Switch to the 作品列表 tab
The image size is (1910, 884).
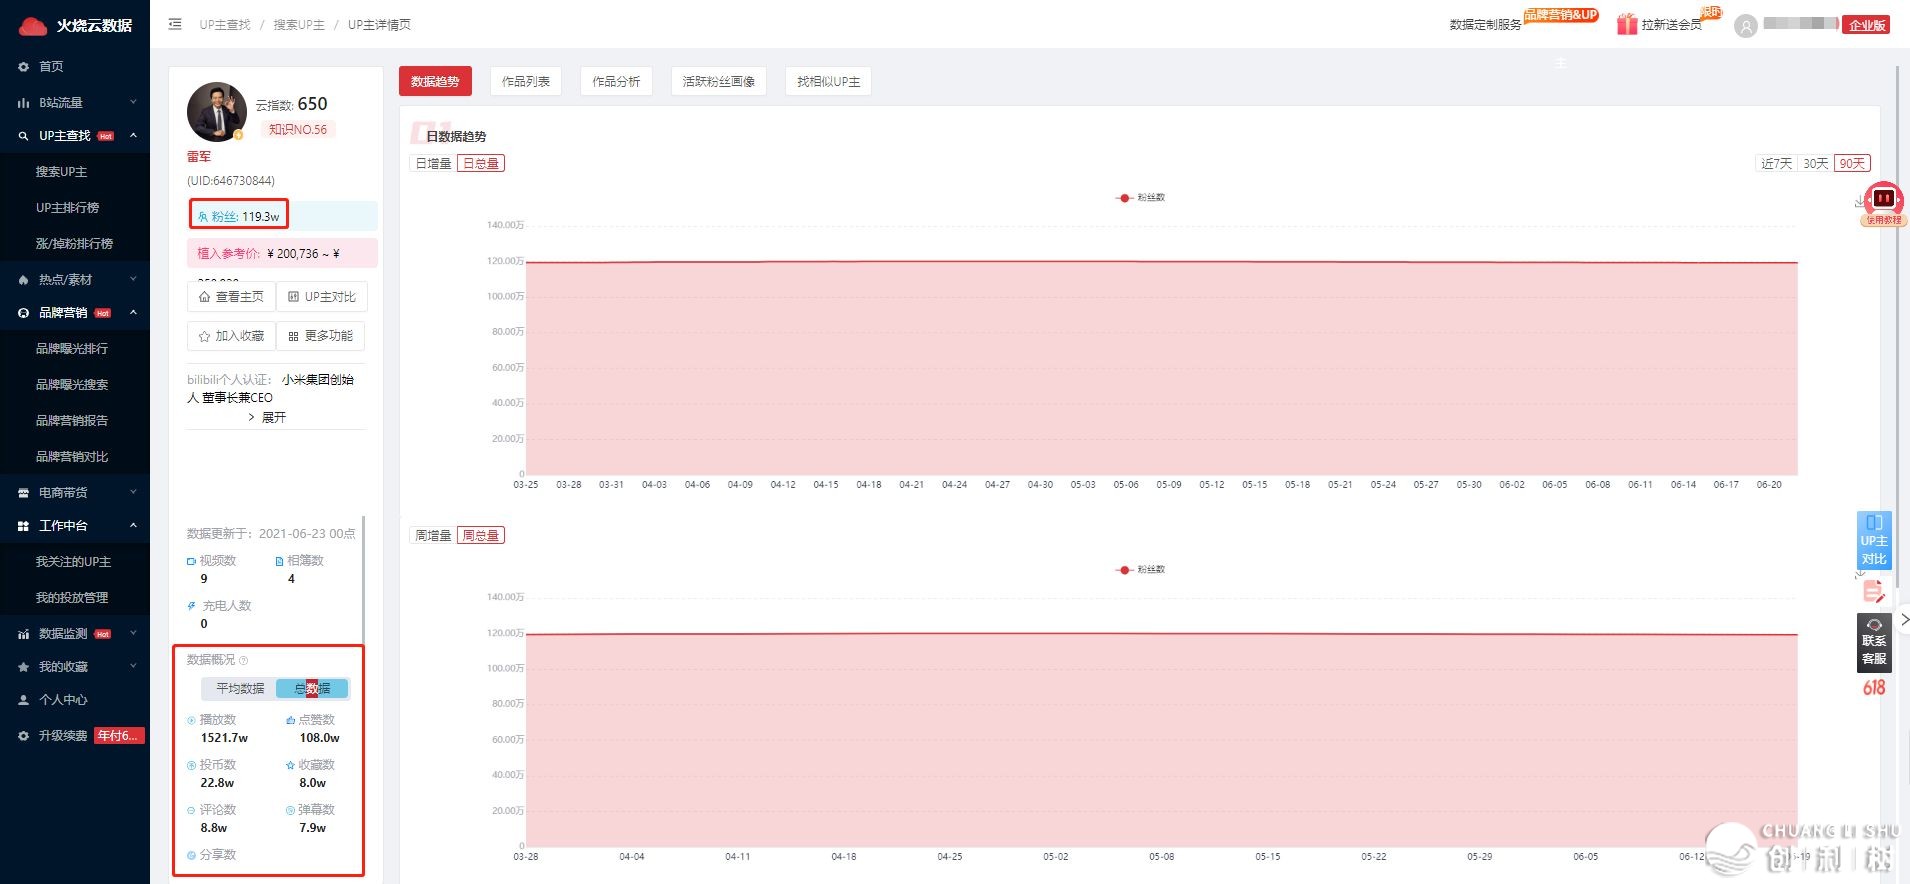coord(525,81)
